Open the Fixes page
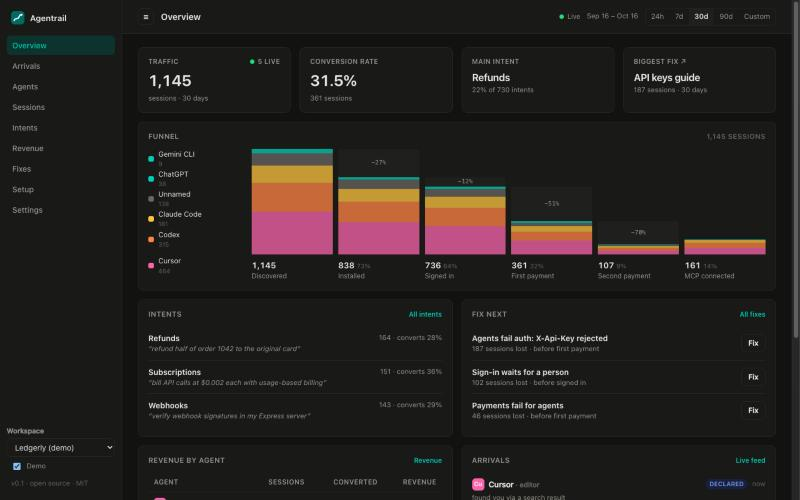The image size is (800, 500). pos(61,169)
